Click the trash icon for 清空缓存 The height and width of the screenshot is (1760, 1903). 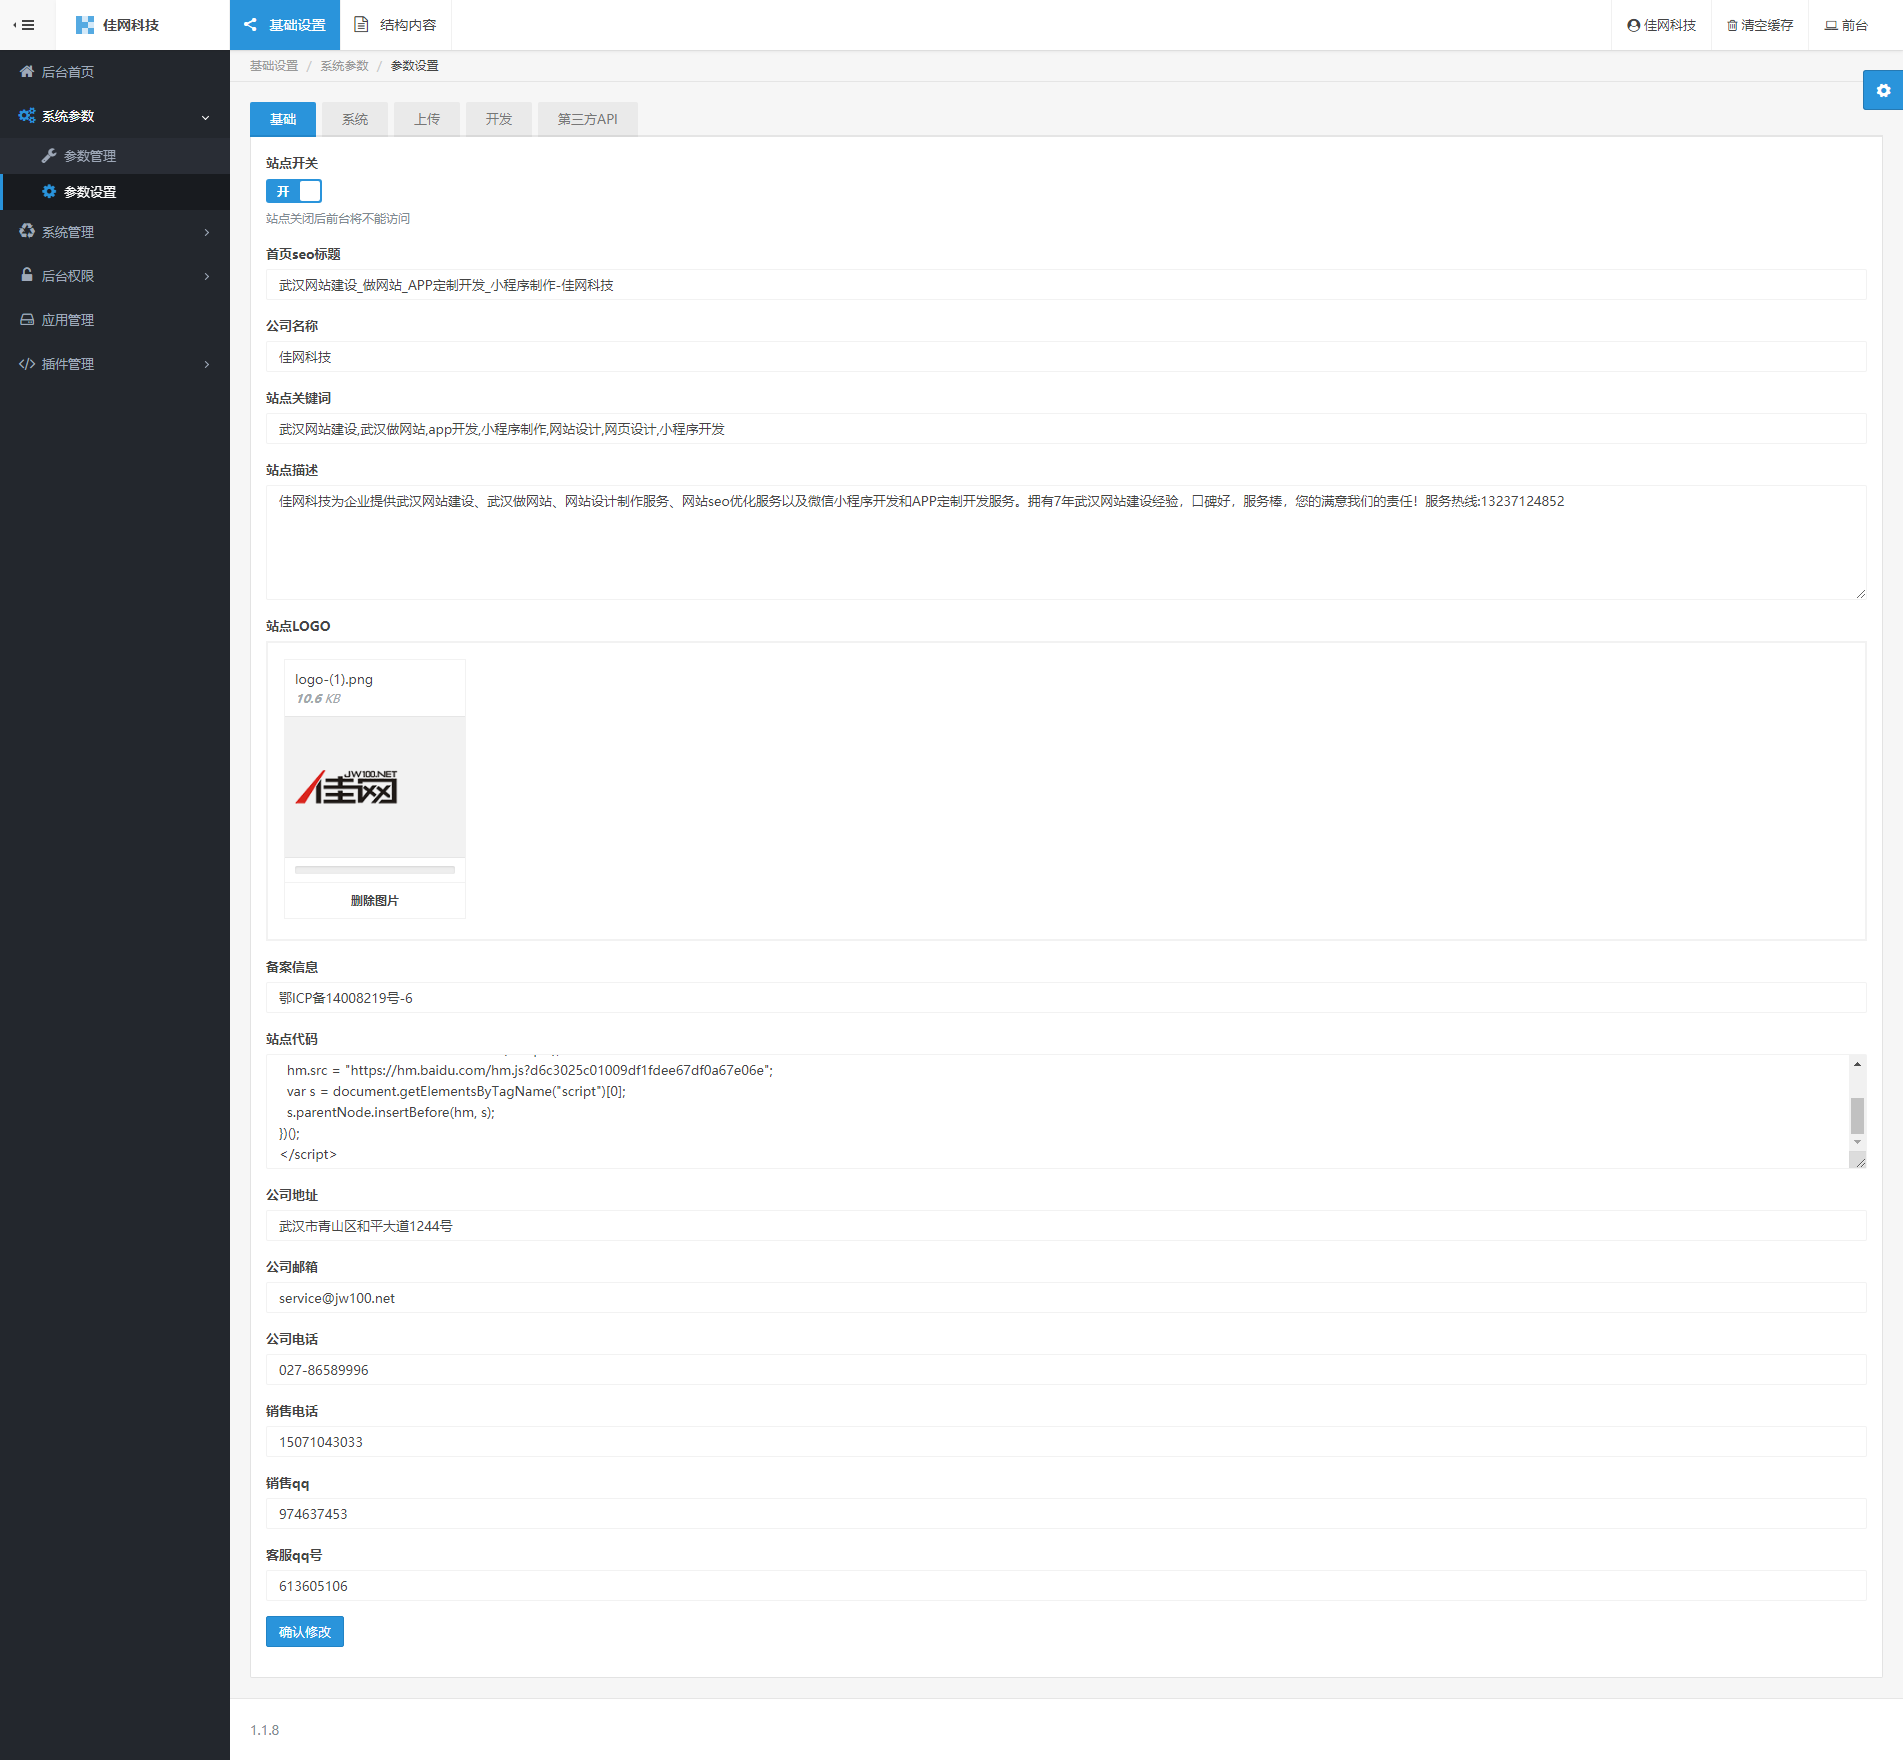(x=1732, y=25)
